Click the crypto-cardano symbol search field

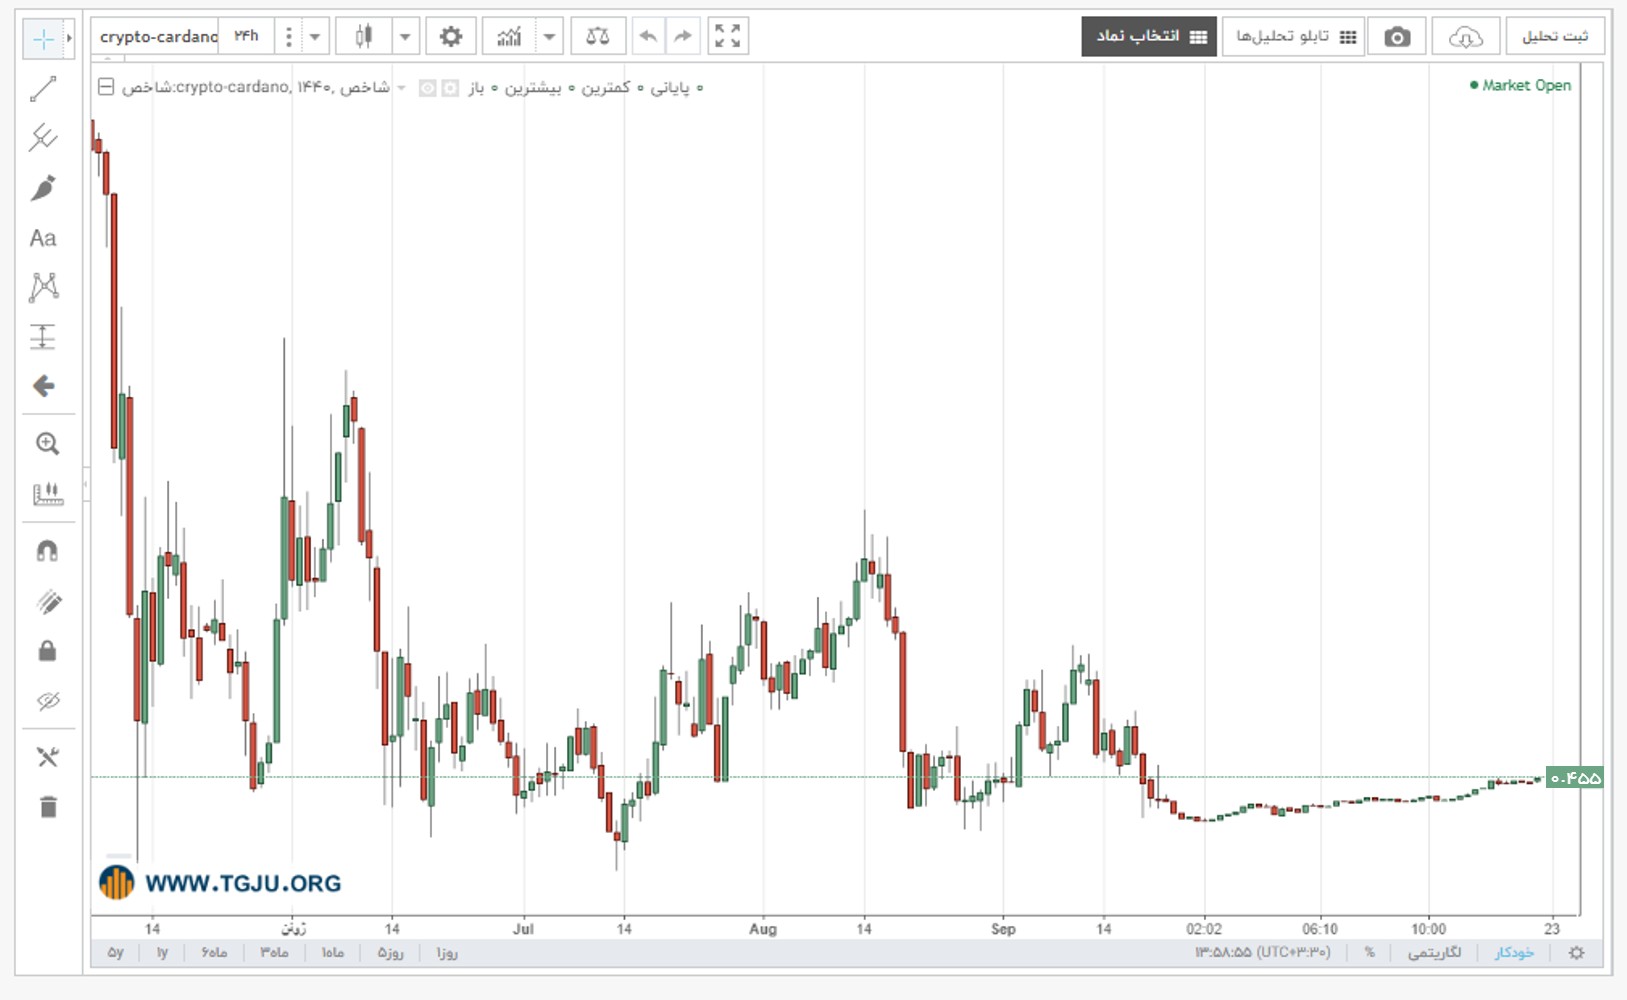tap(157, 37)
